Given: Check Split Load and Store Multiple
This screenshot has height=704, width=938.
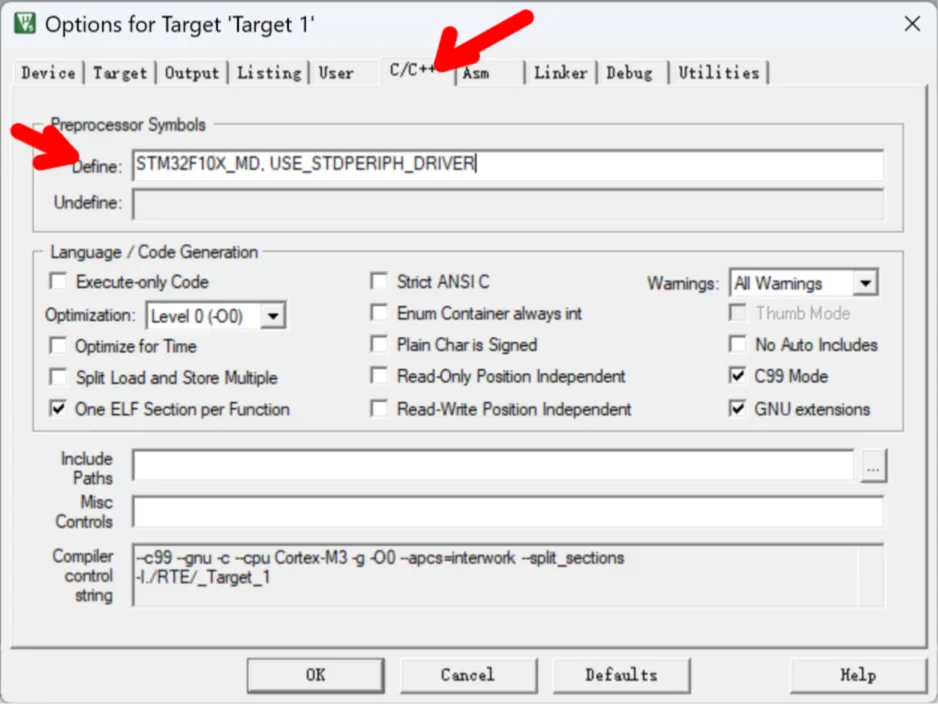Looking at the screenshot, I should click(58, 377).
